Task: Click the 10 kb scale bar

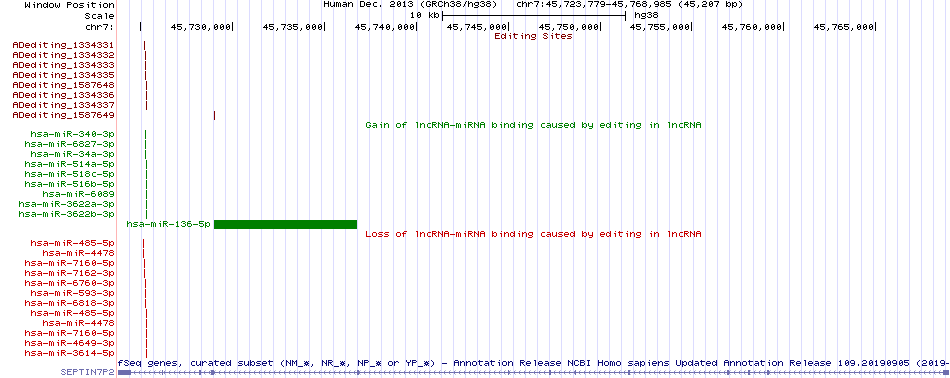Action: 534,15
